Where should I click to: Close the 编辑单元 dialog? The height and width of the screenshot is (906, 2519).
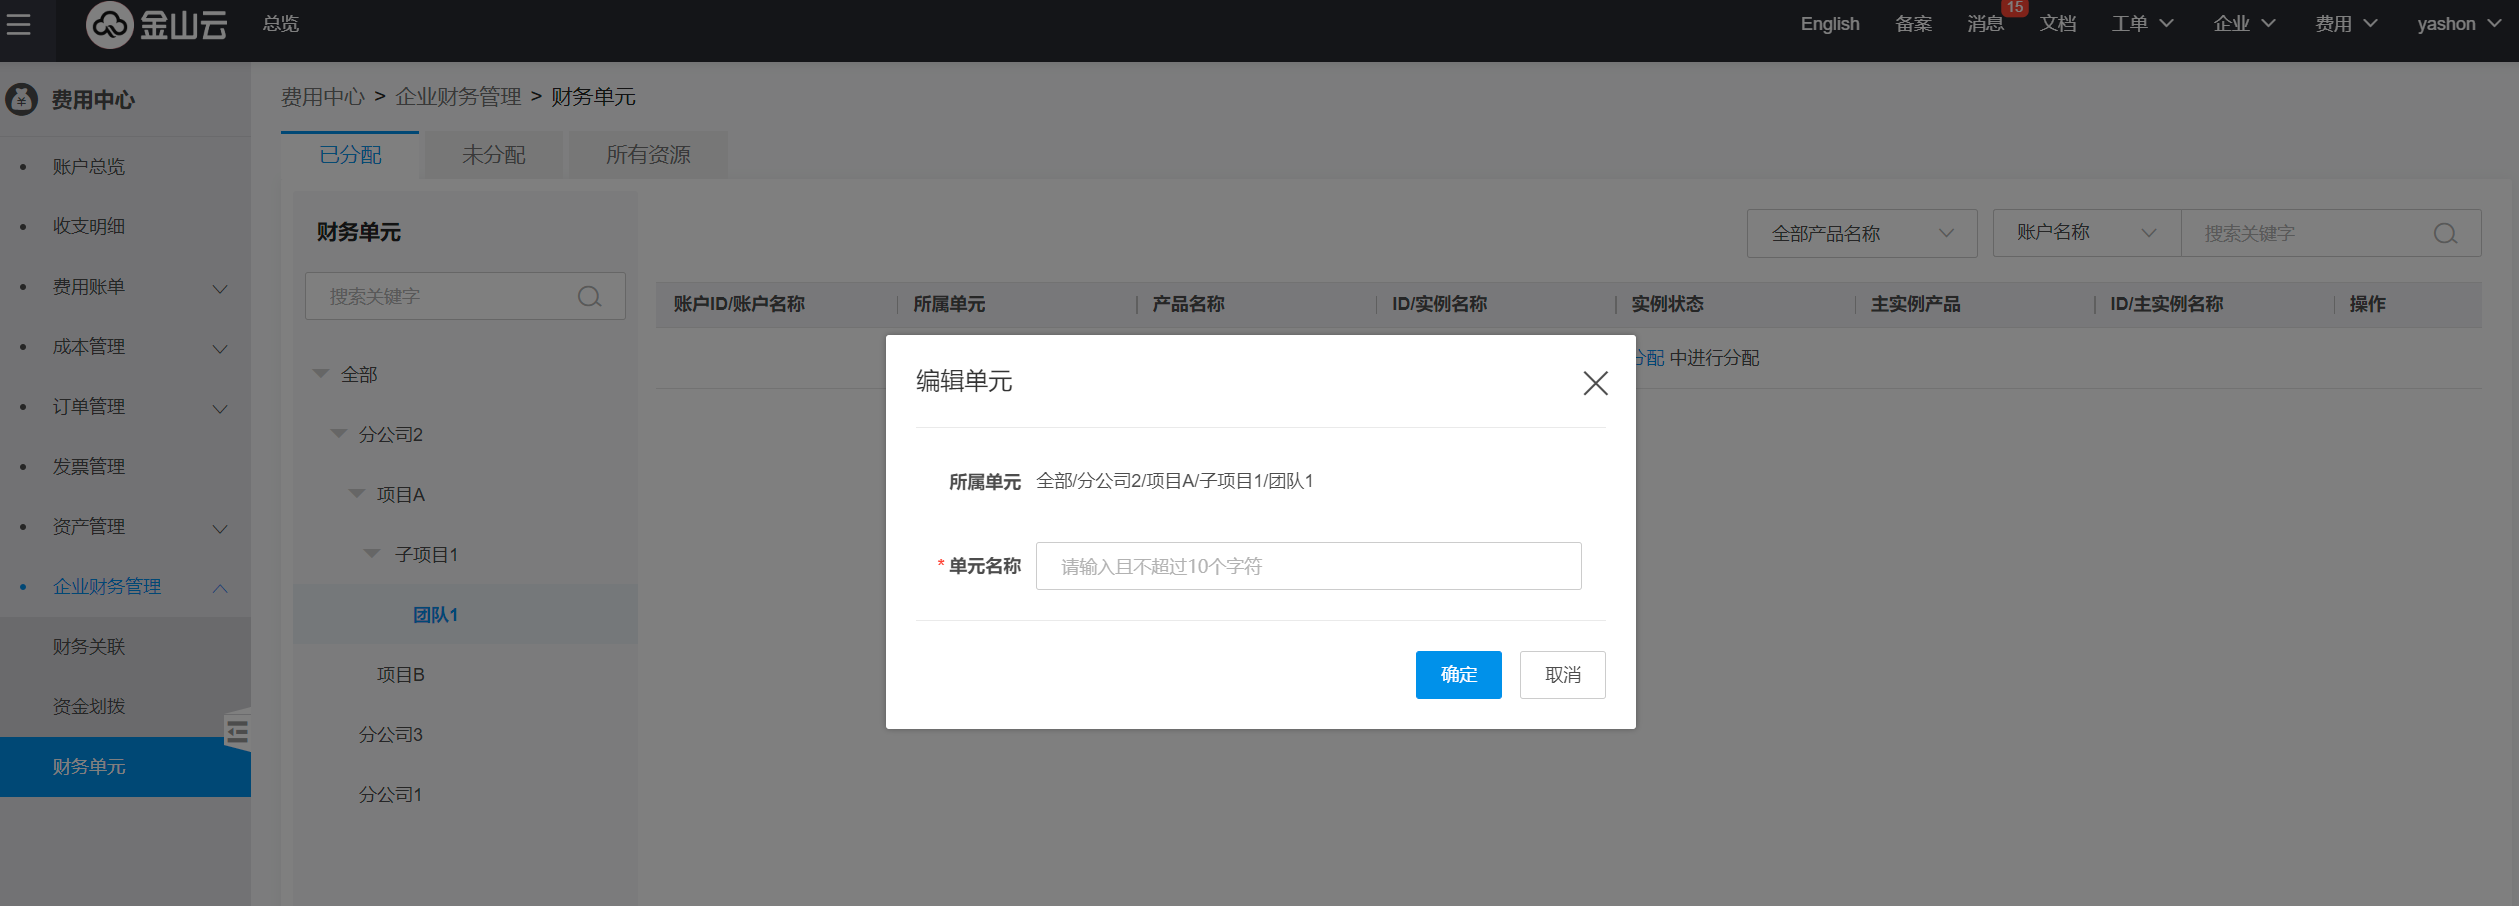point(1595,383)
